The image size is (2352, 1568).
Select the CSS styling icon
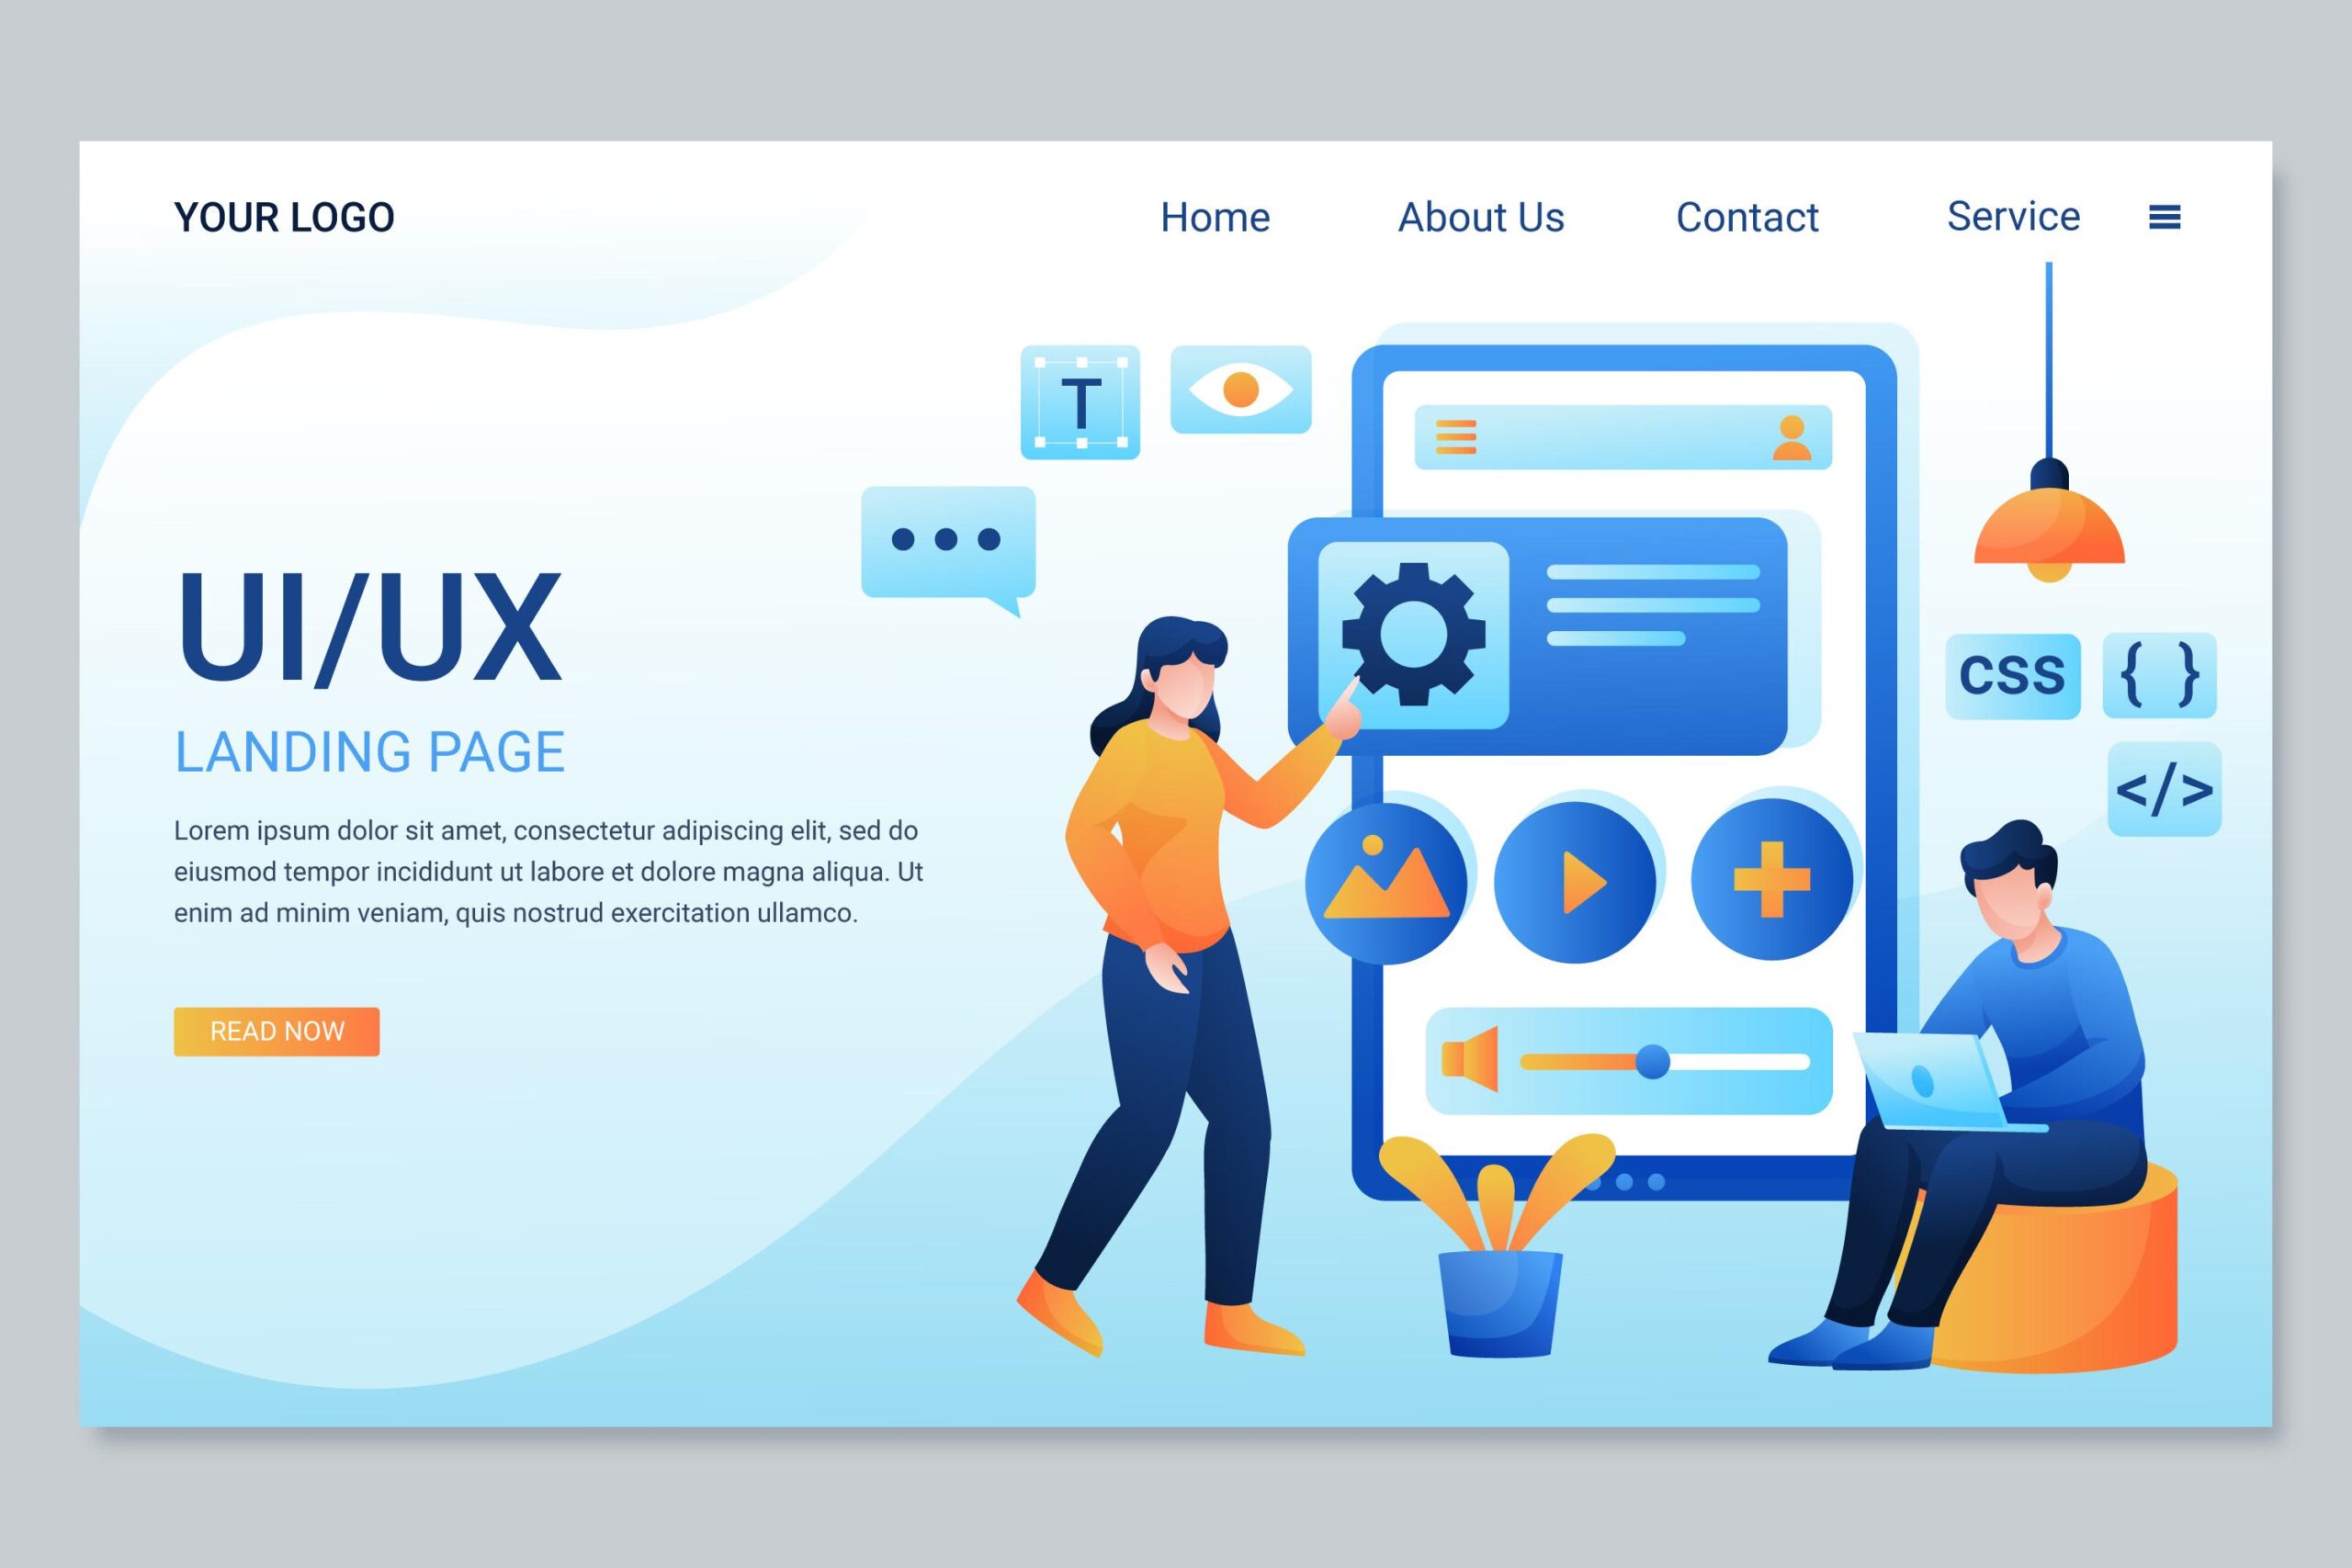2011,672
